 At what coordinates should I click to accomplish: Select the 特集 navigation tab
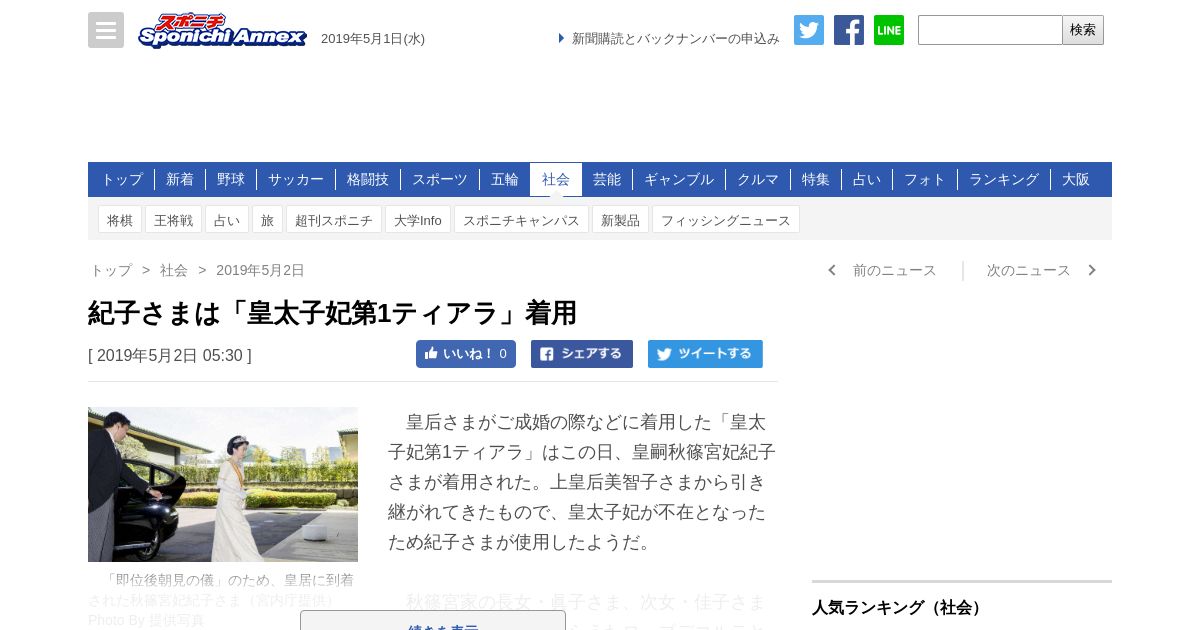816,179
